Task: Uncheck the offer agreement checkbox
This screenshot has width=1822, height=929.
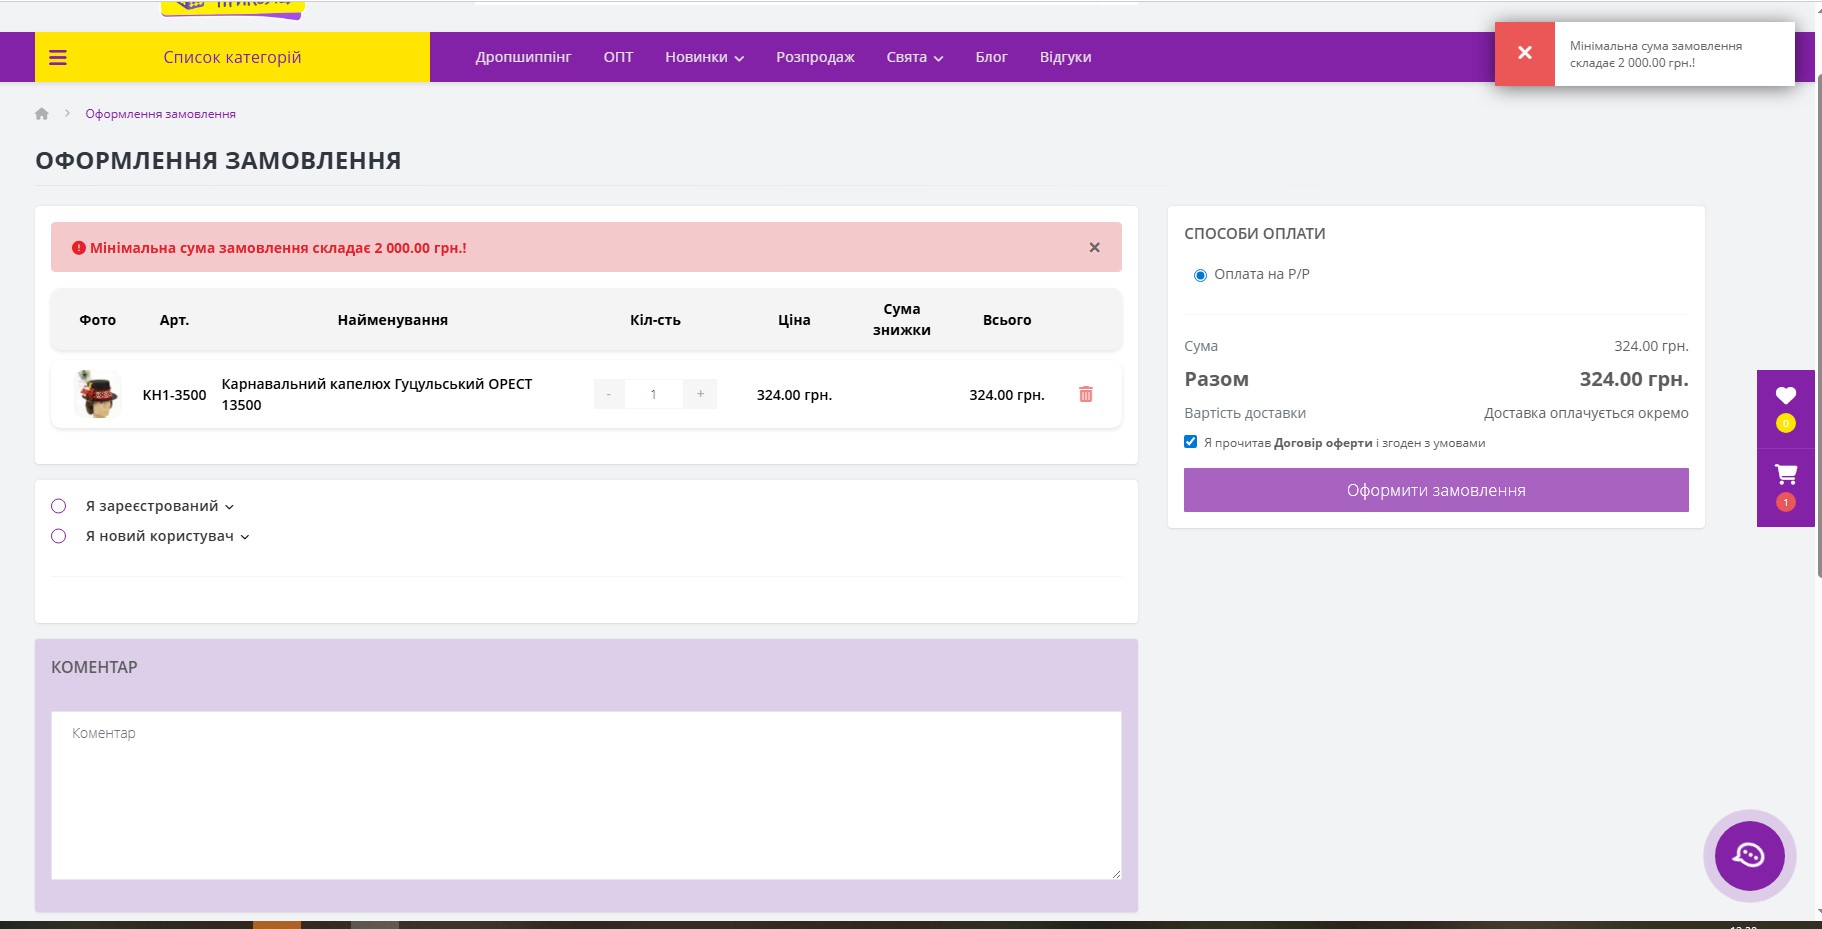Action: coord(1190,442)
